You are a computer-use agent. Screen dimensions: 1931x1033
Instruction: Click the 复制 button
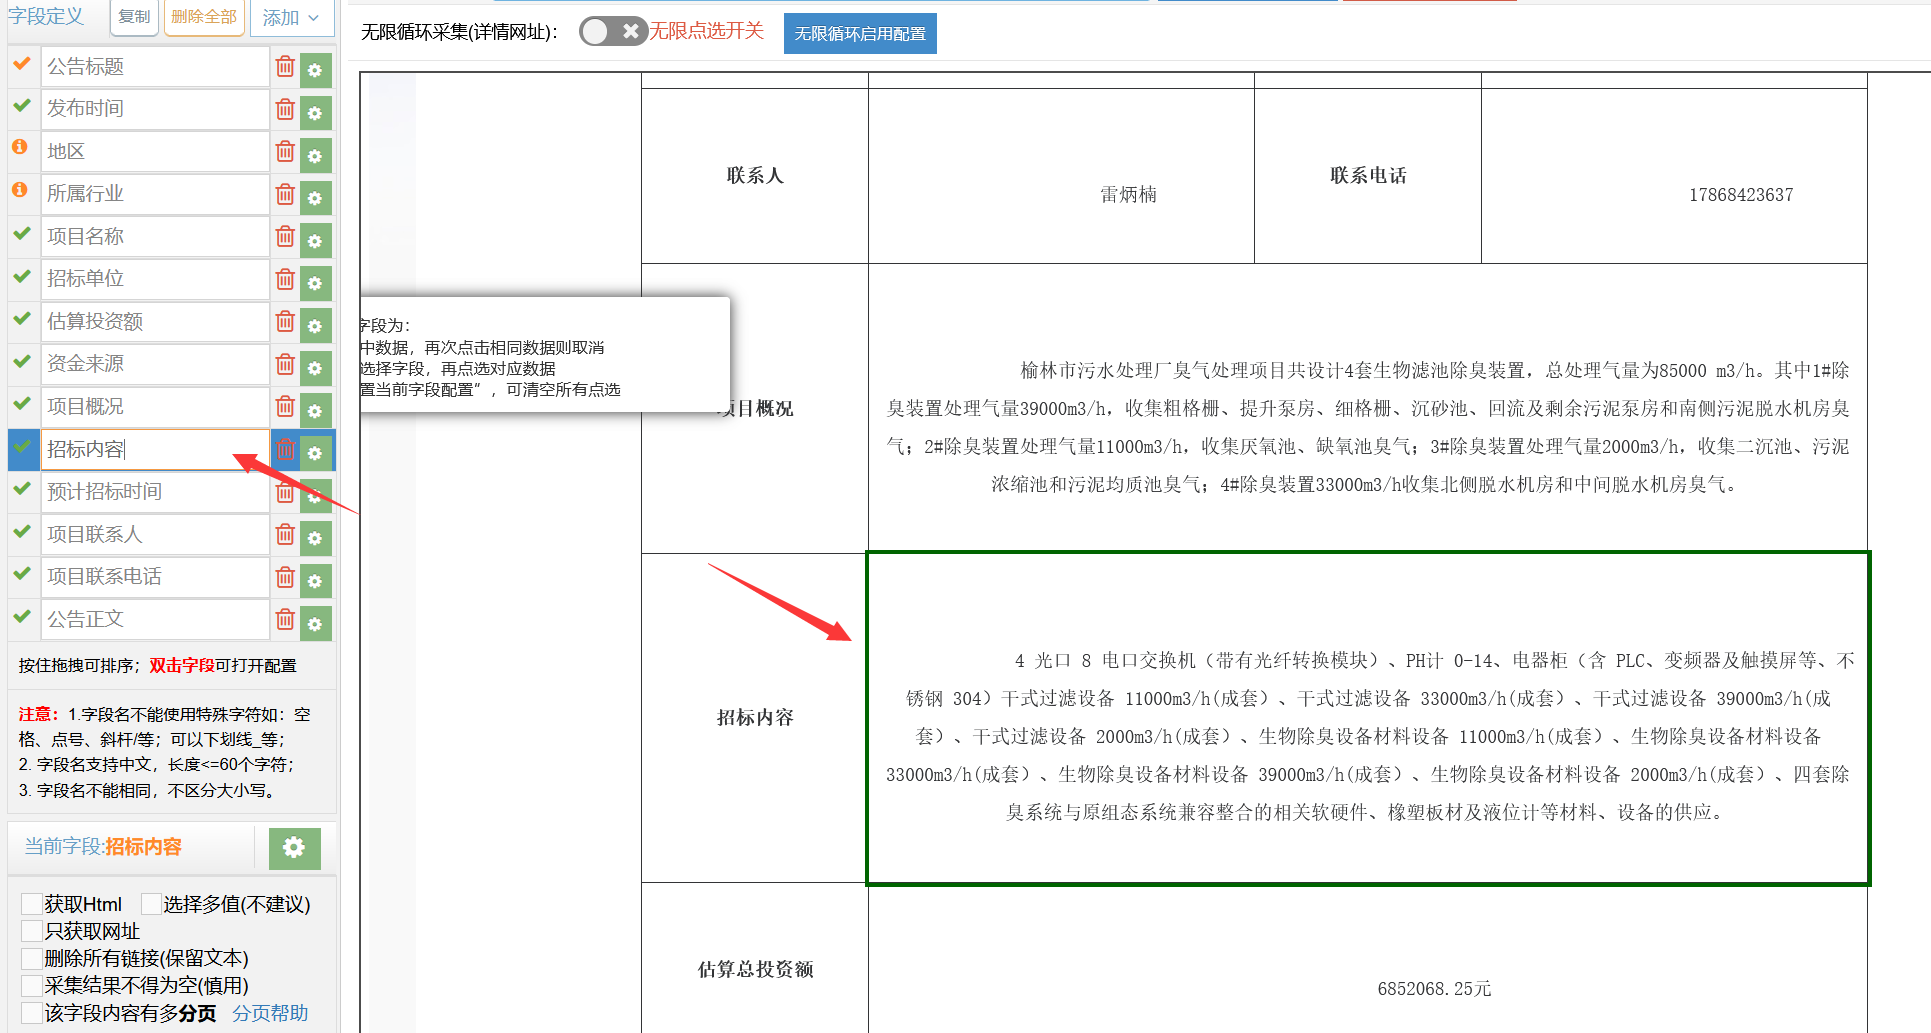(x=134, y=17)
